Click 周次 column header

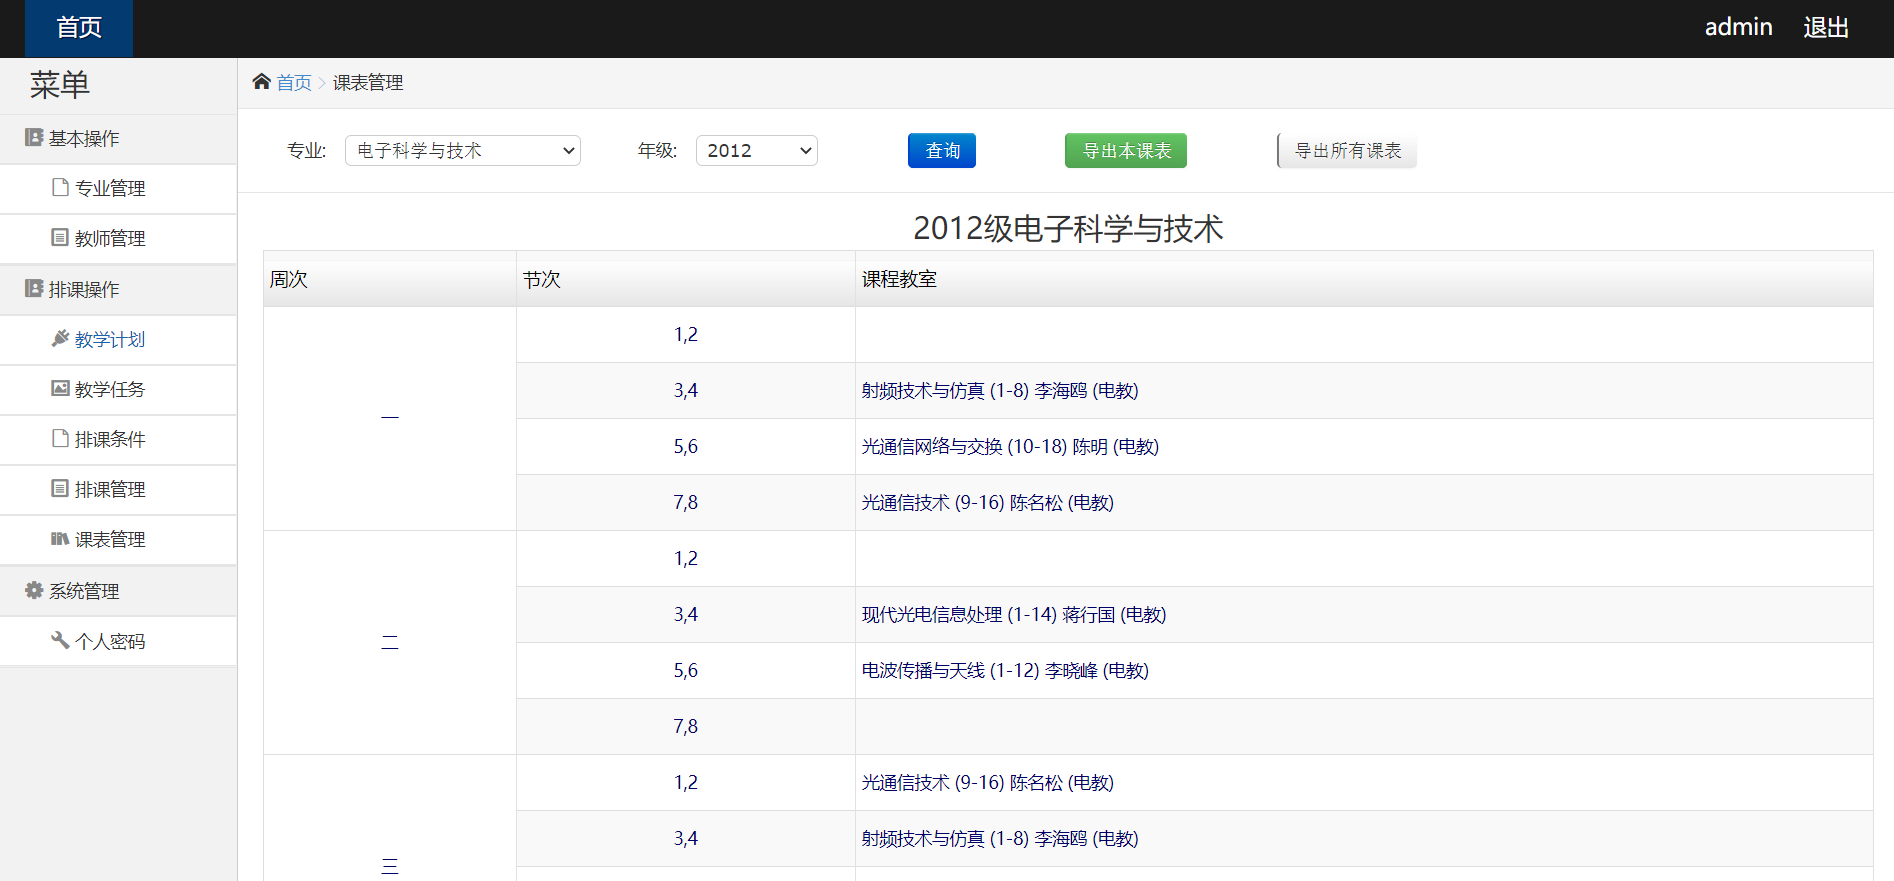390,279
